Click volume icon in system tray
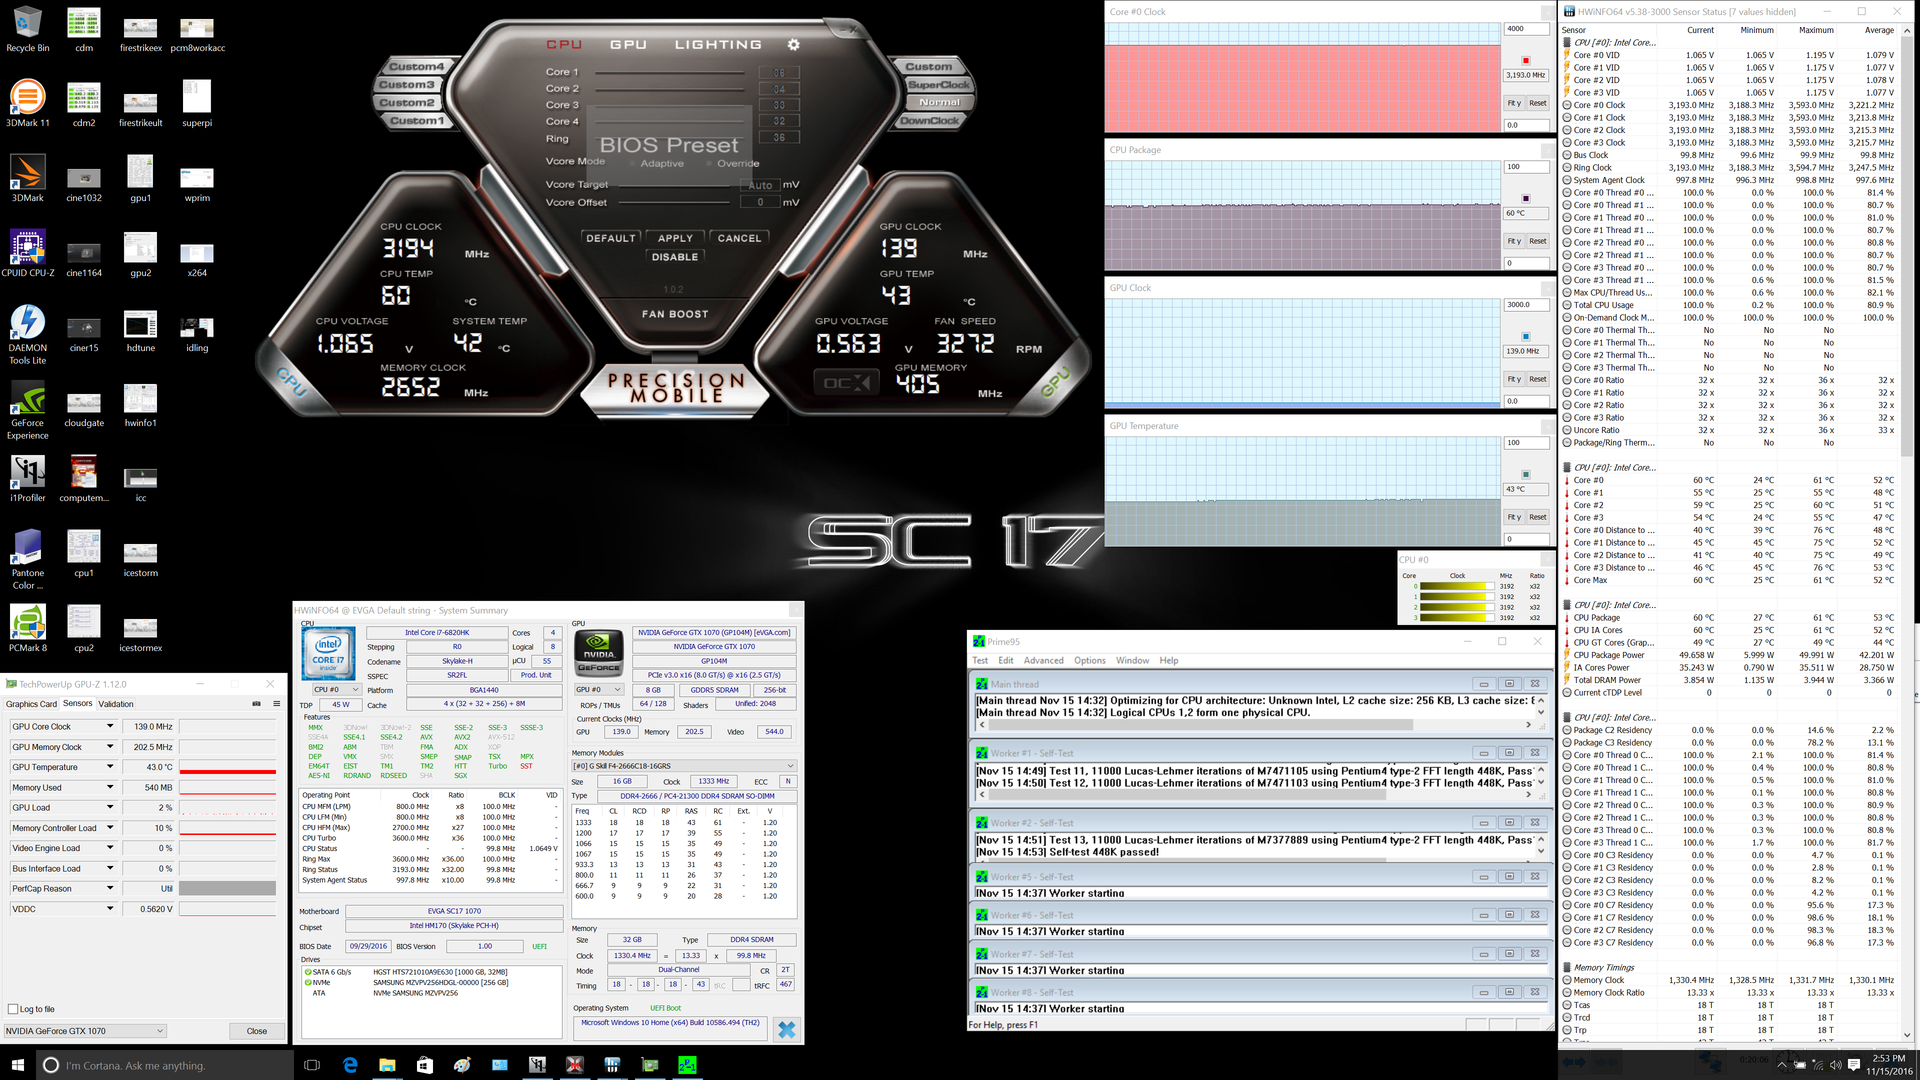Screen dimensions: 1920x1080 pos(1835,1065)
